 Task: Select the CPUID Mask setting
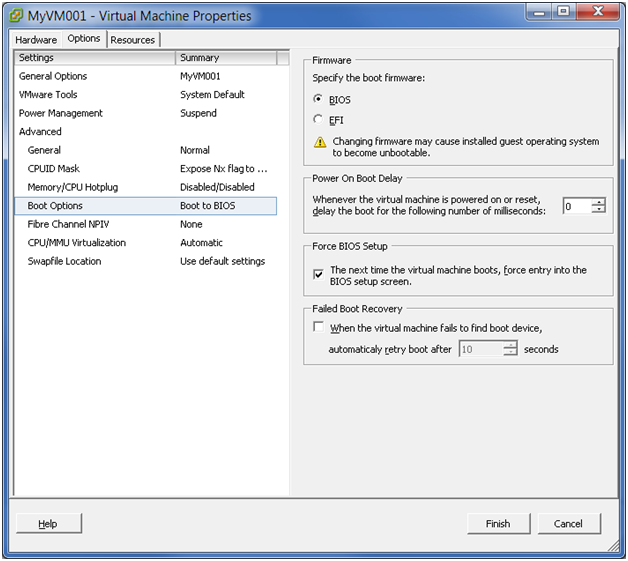pyautogui.click(x=54, y=169)
